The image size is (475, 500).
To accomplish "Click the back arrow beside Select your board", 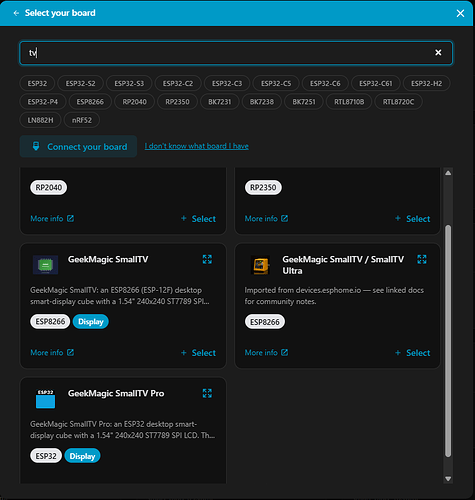I will tap(16, 13).
